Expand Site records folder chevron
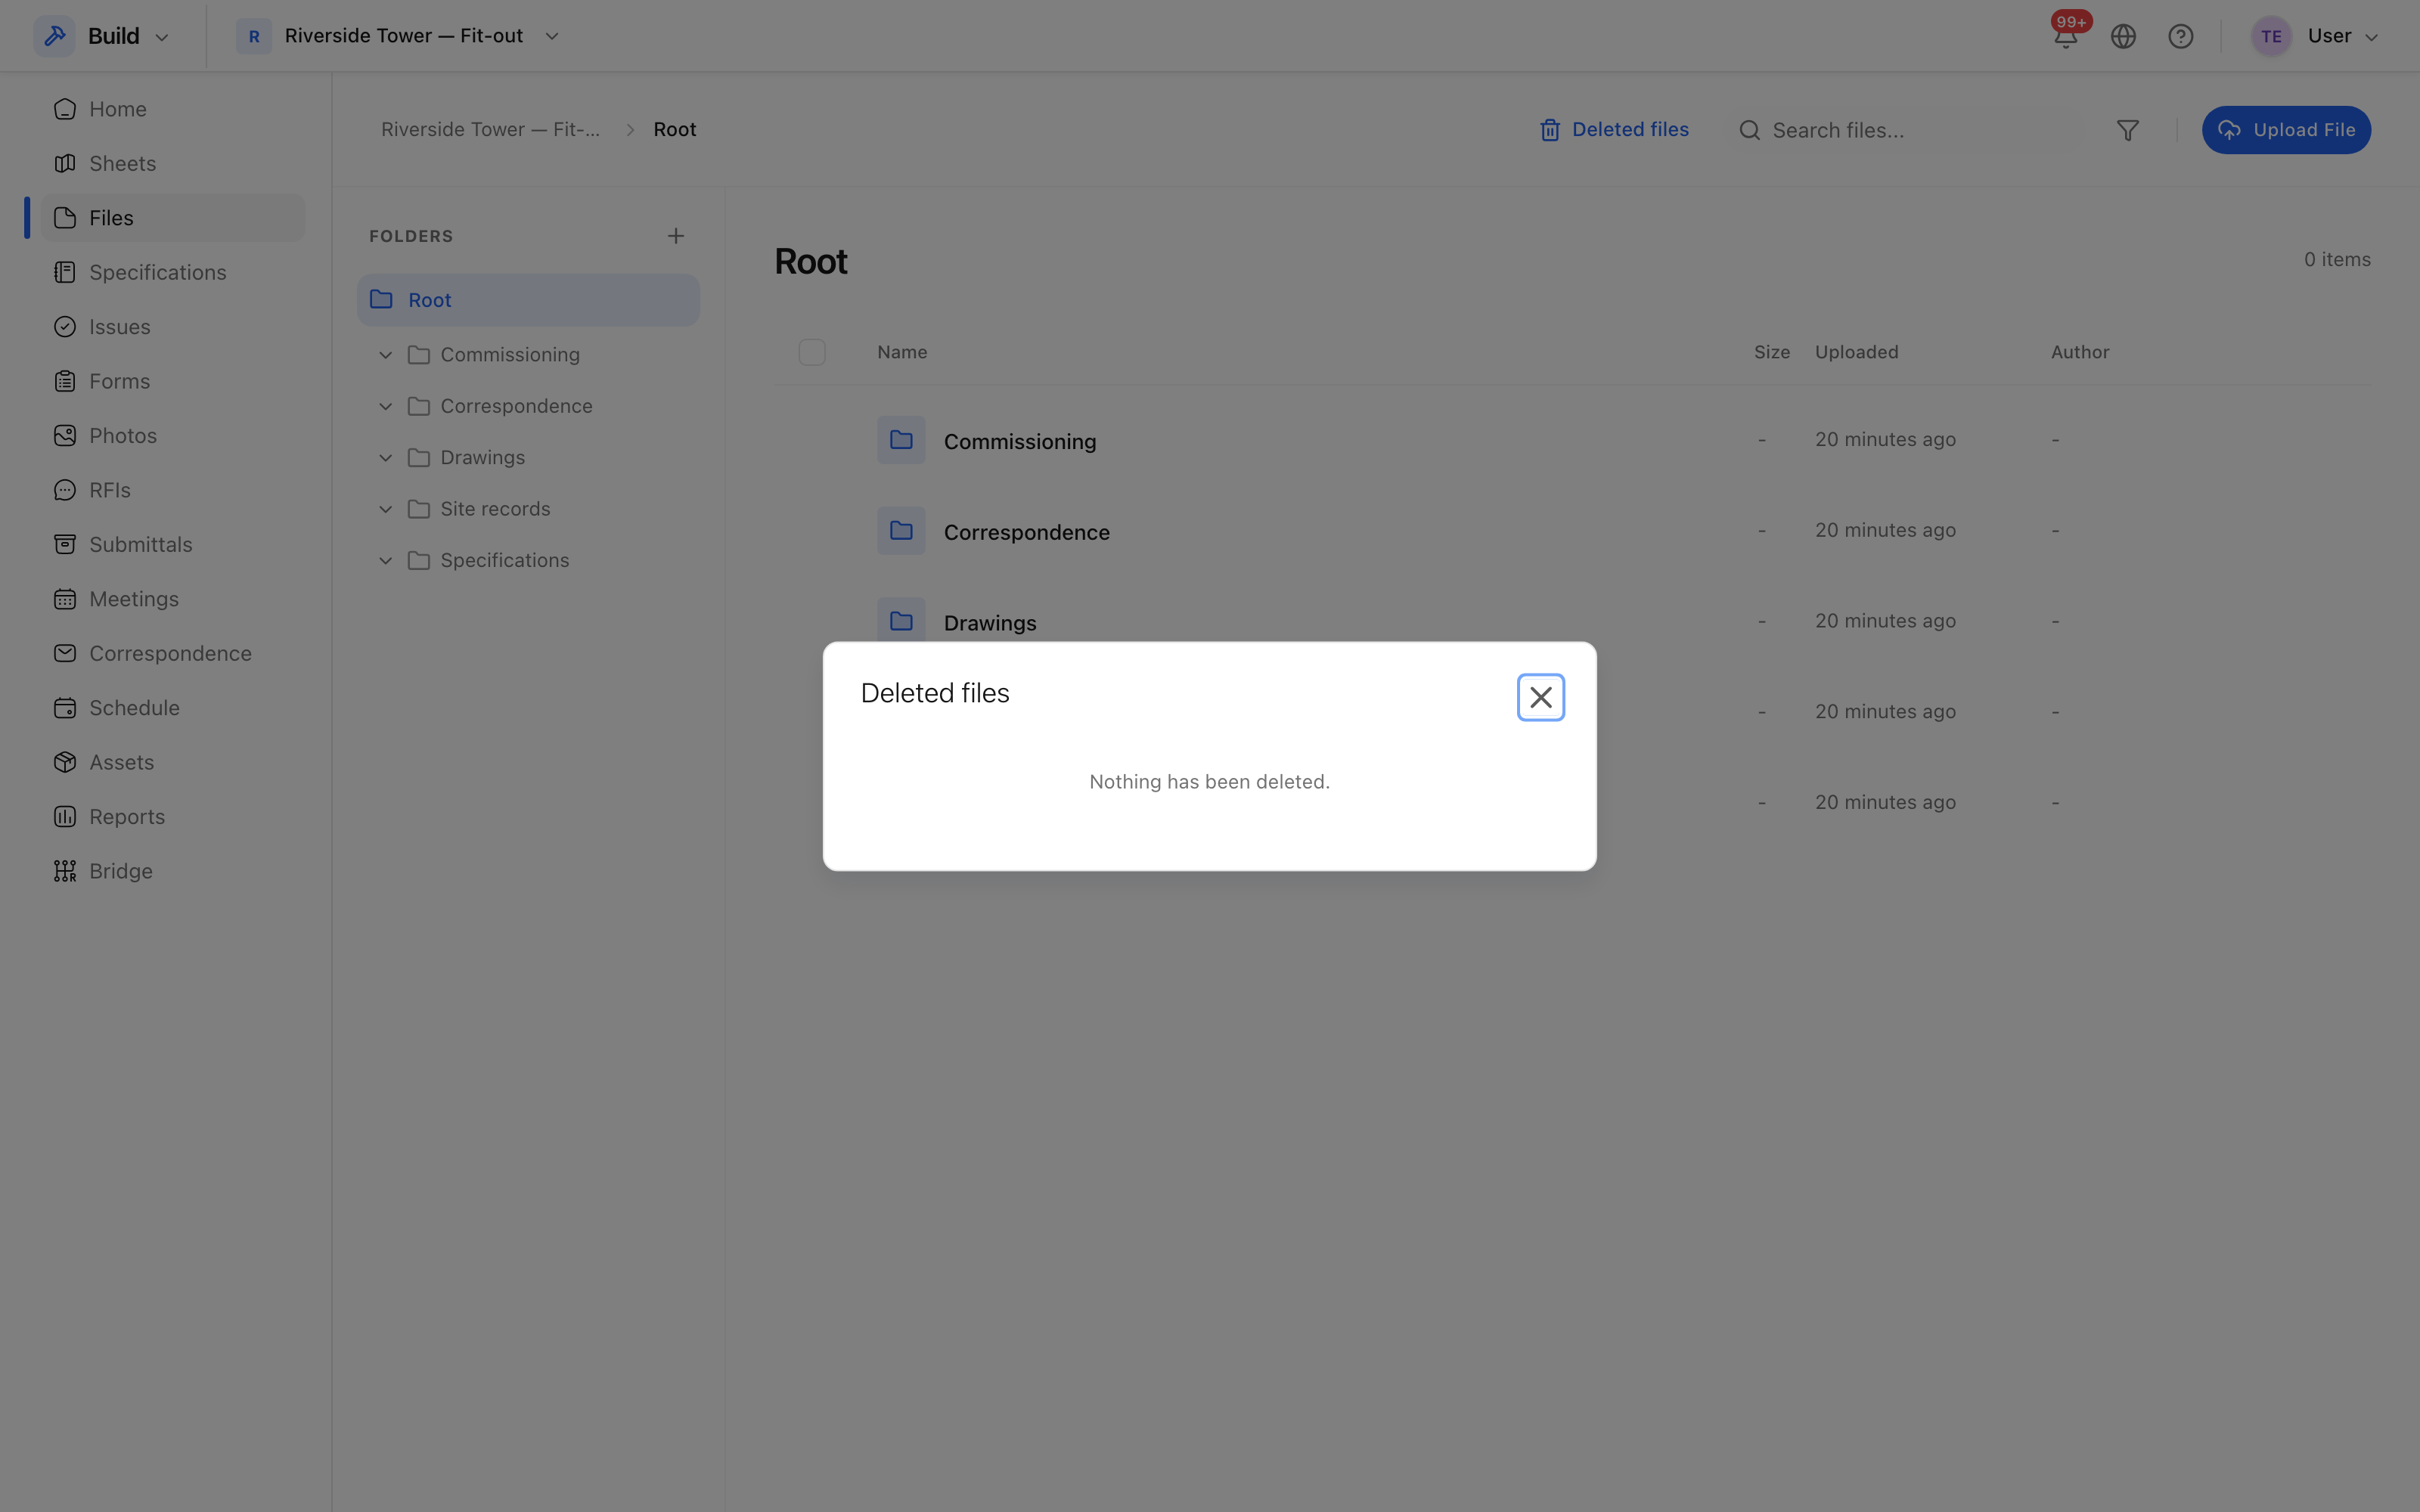Screen dimensions: 2420x1512 pos(385,509)
